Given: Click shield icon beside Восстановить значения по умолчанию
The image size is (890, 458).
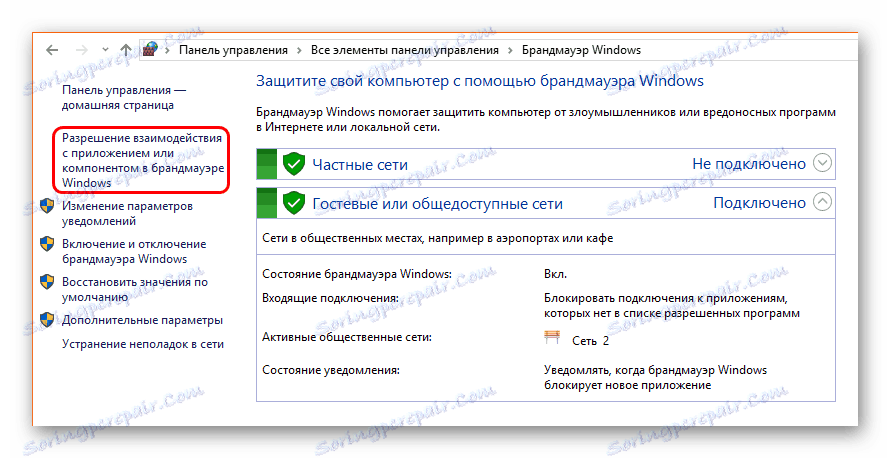Looking at the screenshot, I should click(x=47, y=281).
